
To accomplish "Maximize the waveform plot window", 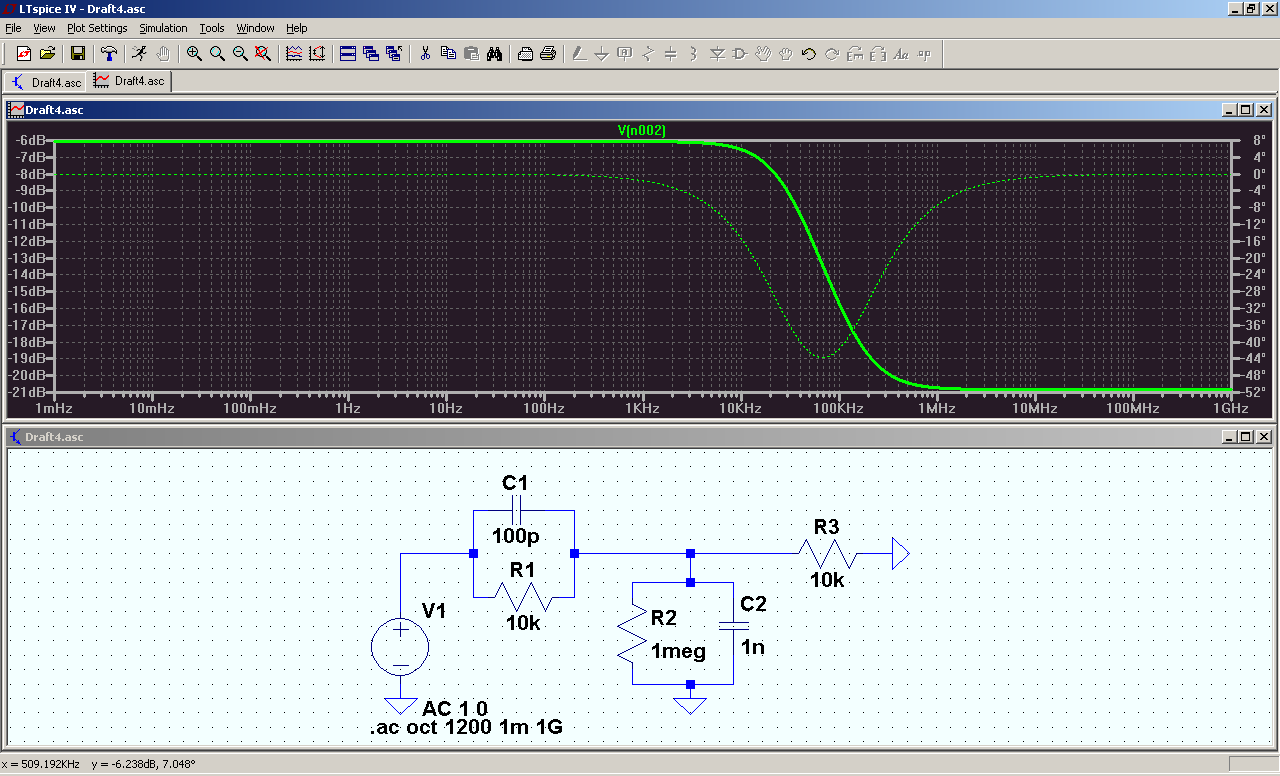I will pyautogui.click(x=1246, y=110).
